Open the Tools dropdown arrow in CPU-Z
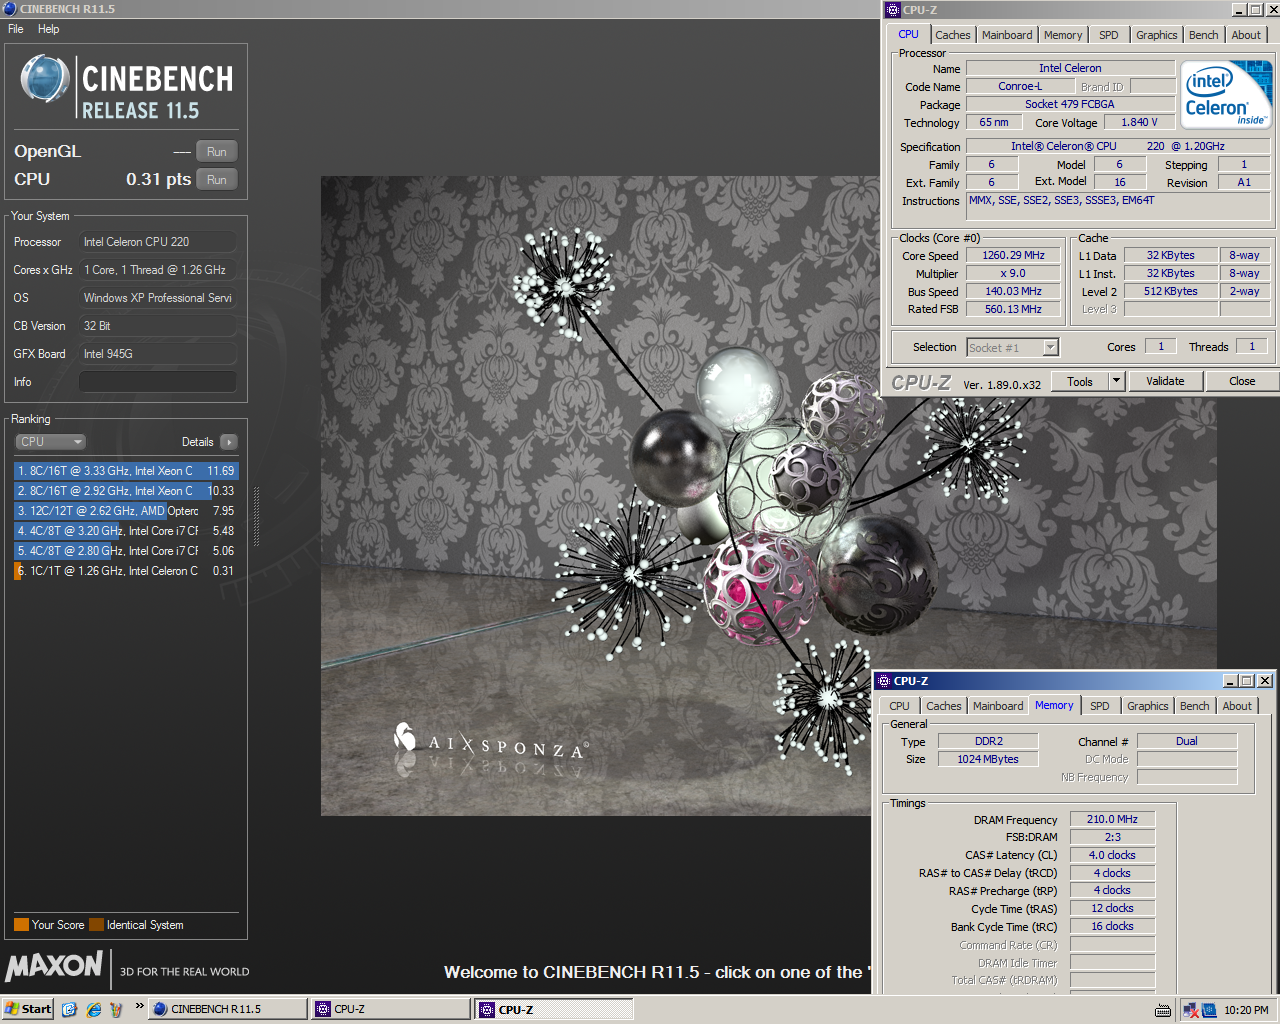 pos(1117,381)
